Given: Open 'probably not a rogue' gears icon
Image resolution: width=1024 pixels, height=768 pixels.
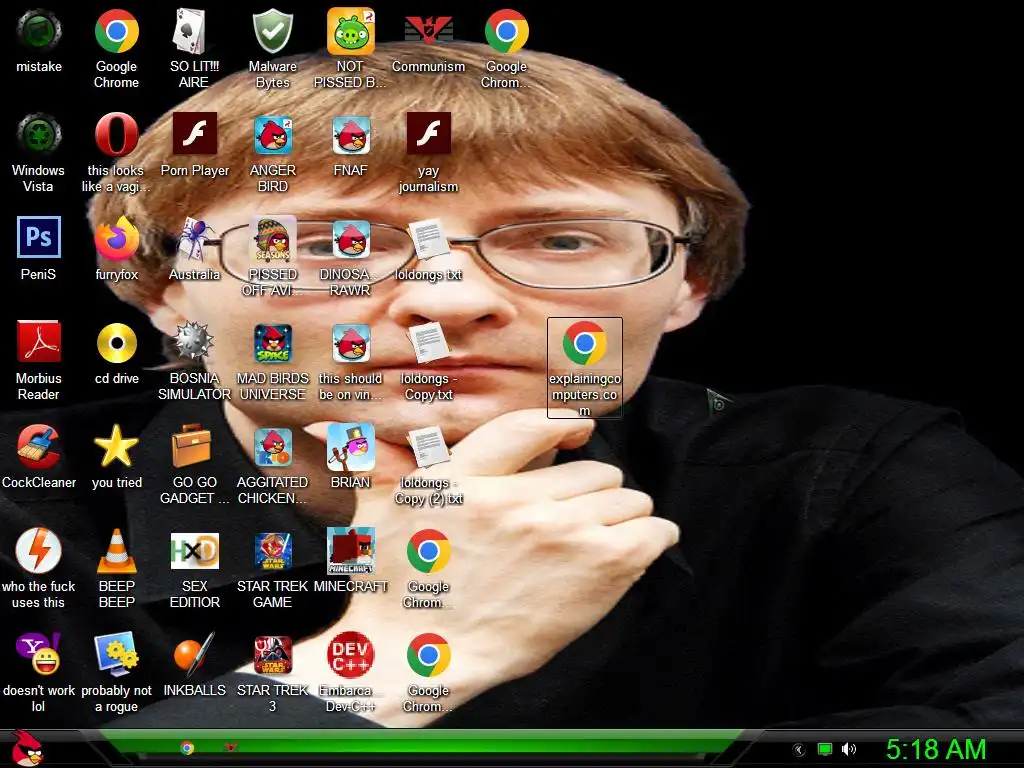Looking at the screenshot, I should [116, 655].
